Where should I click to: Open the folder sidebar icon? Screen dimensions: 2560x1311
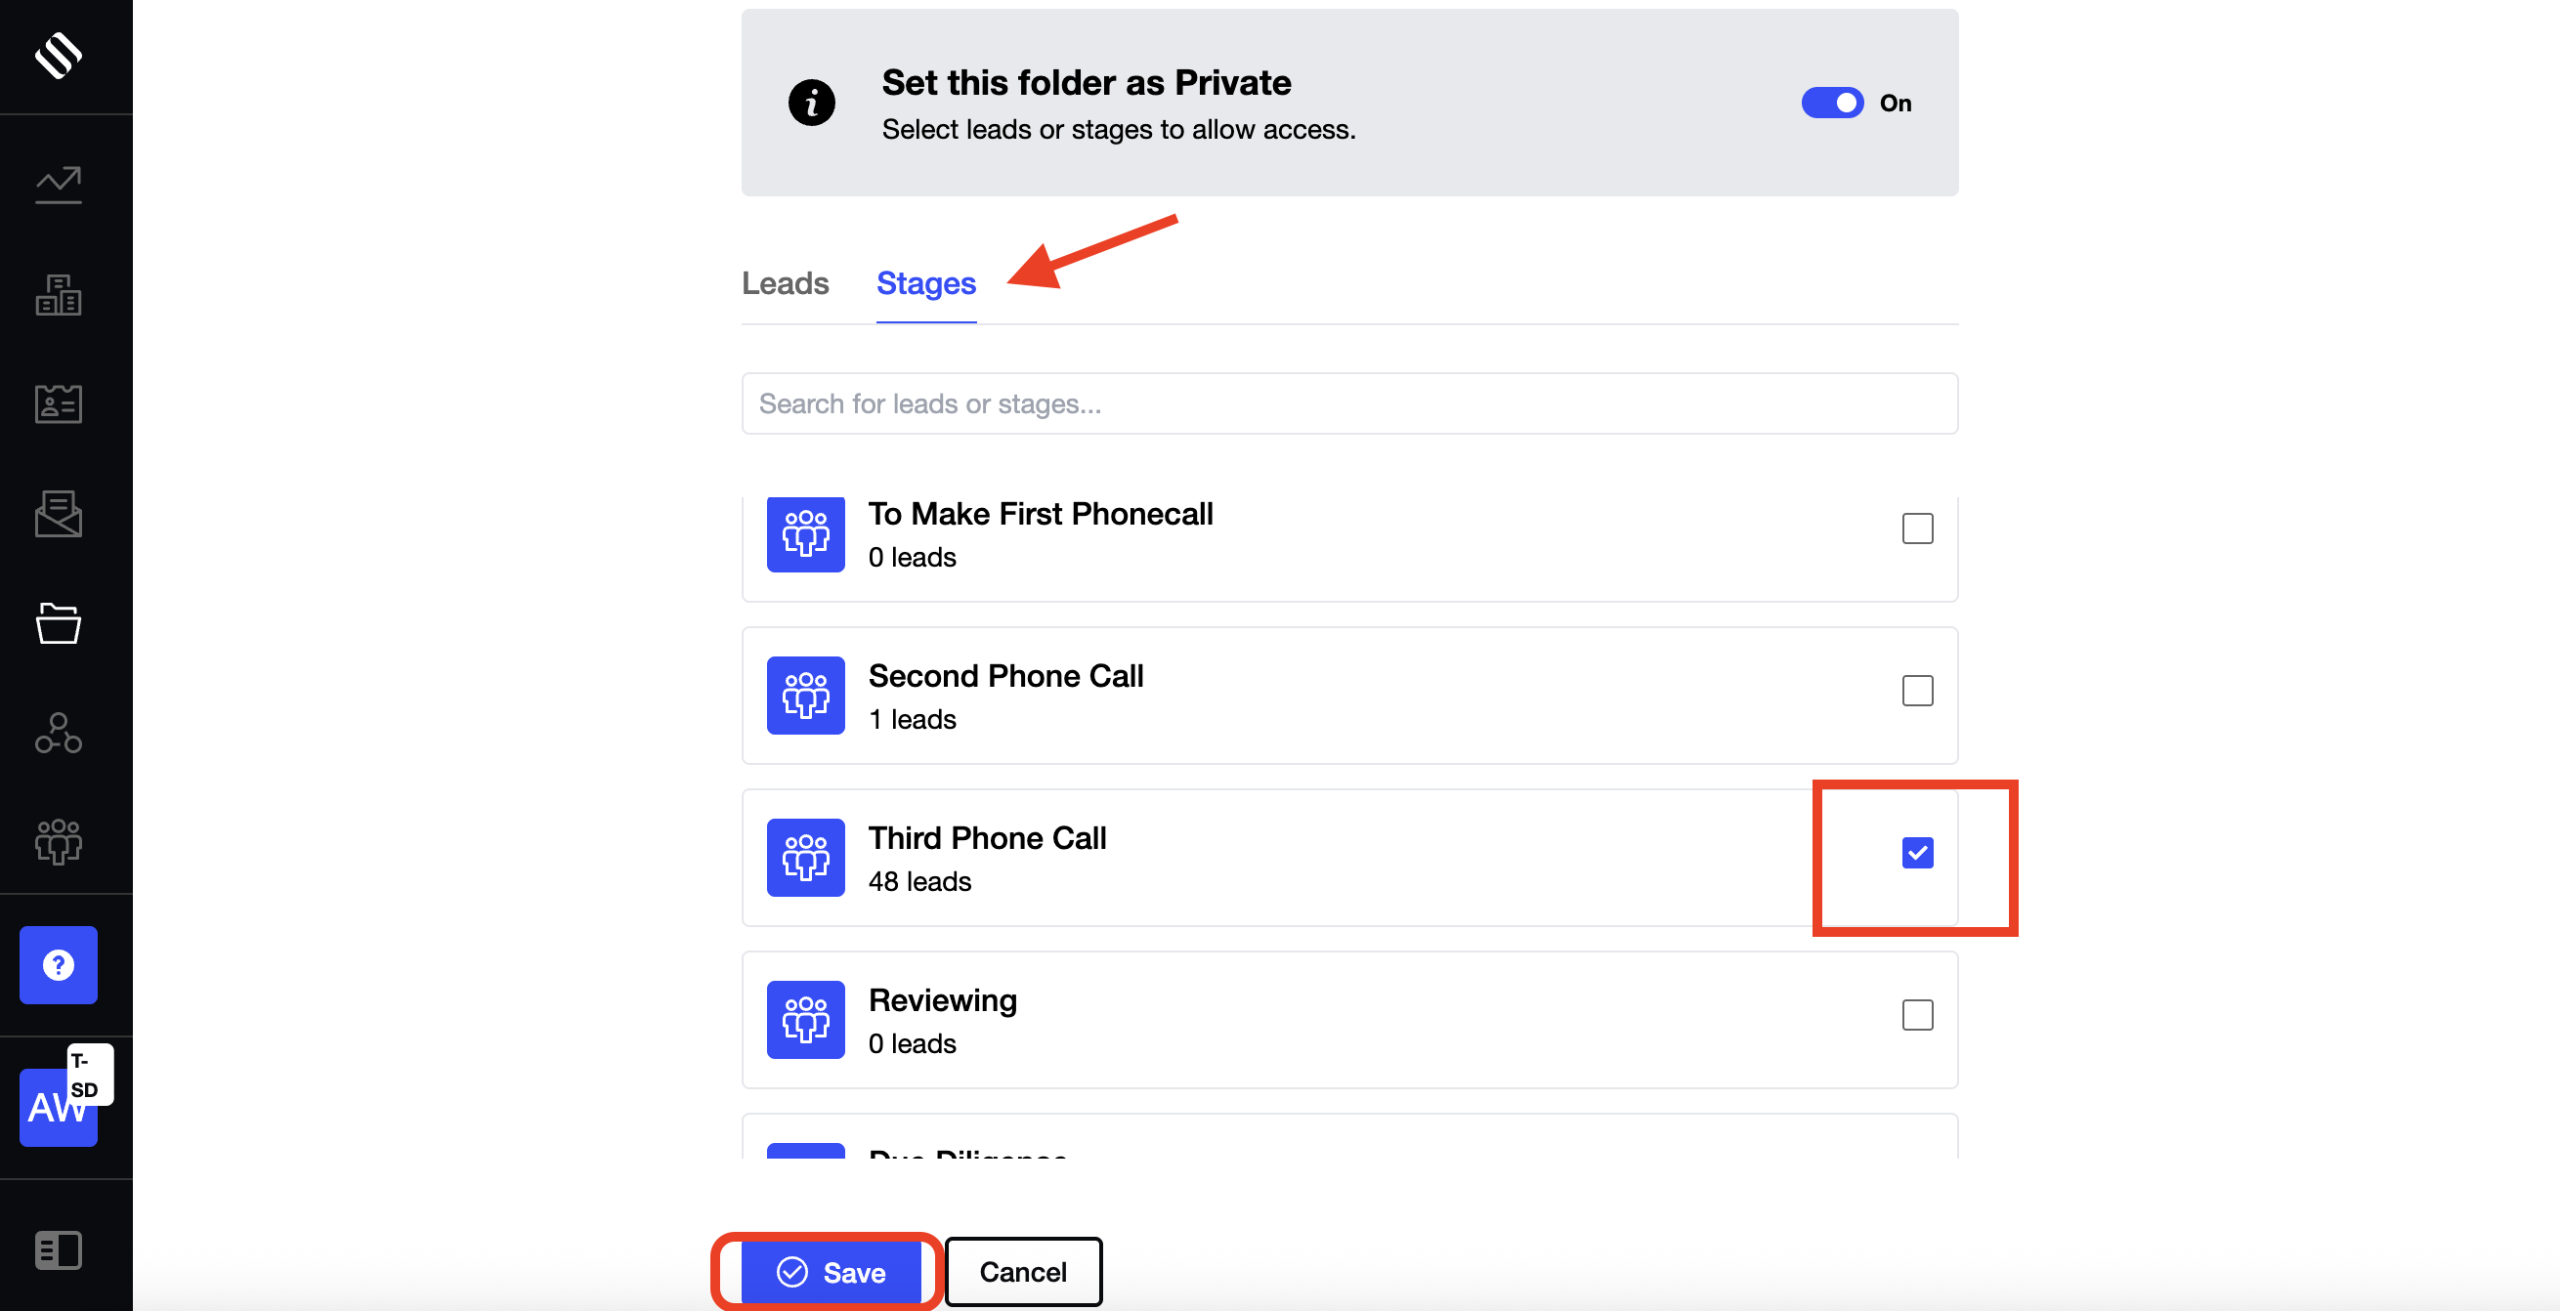58,623
